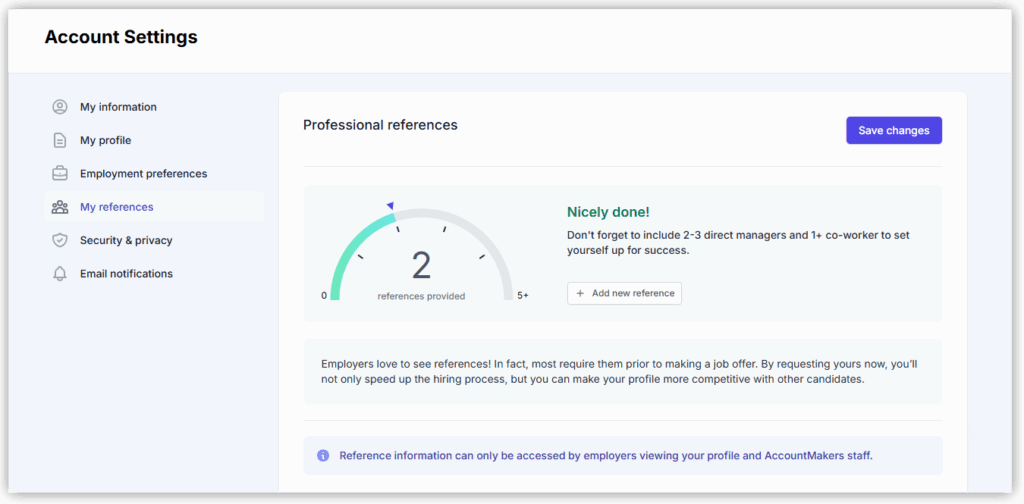Click the Nicely done! green heading

click(608, 212)
